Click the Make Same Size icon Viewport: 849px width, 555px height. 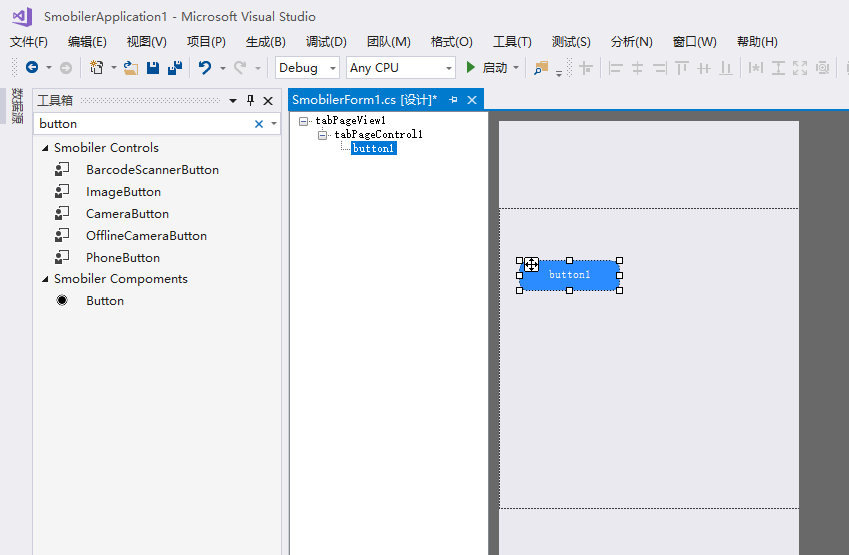pyautogui.click(x=800, y=68)
